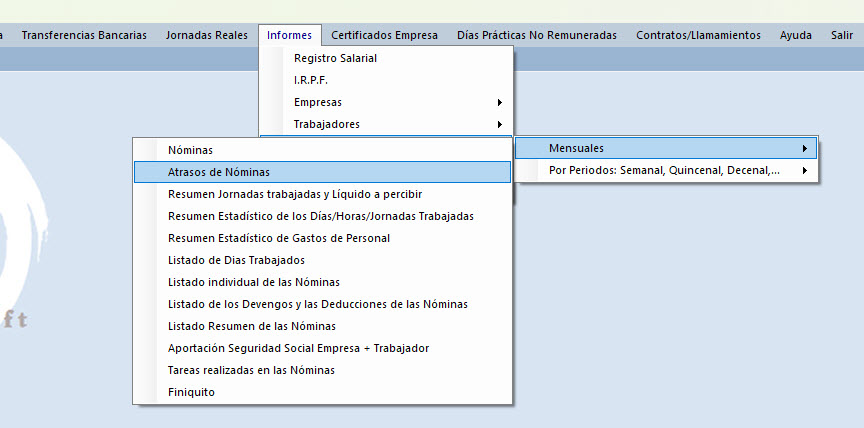Screen dimensions: 864x428
Task: Click the Finiquito menu entry
Action: coord(191,392)
